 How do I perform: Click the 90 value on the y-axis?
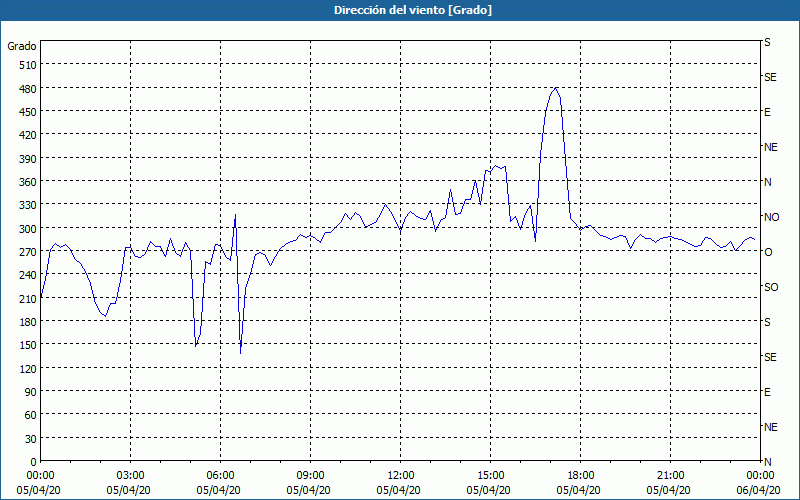[31, 392]
